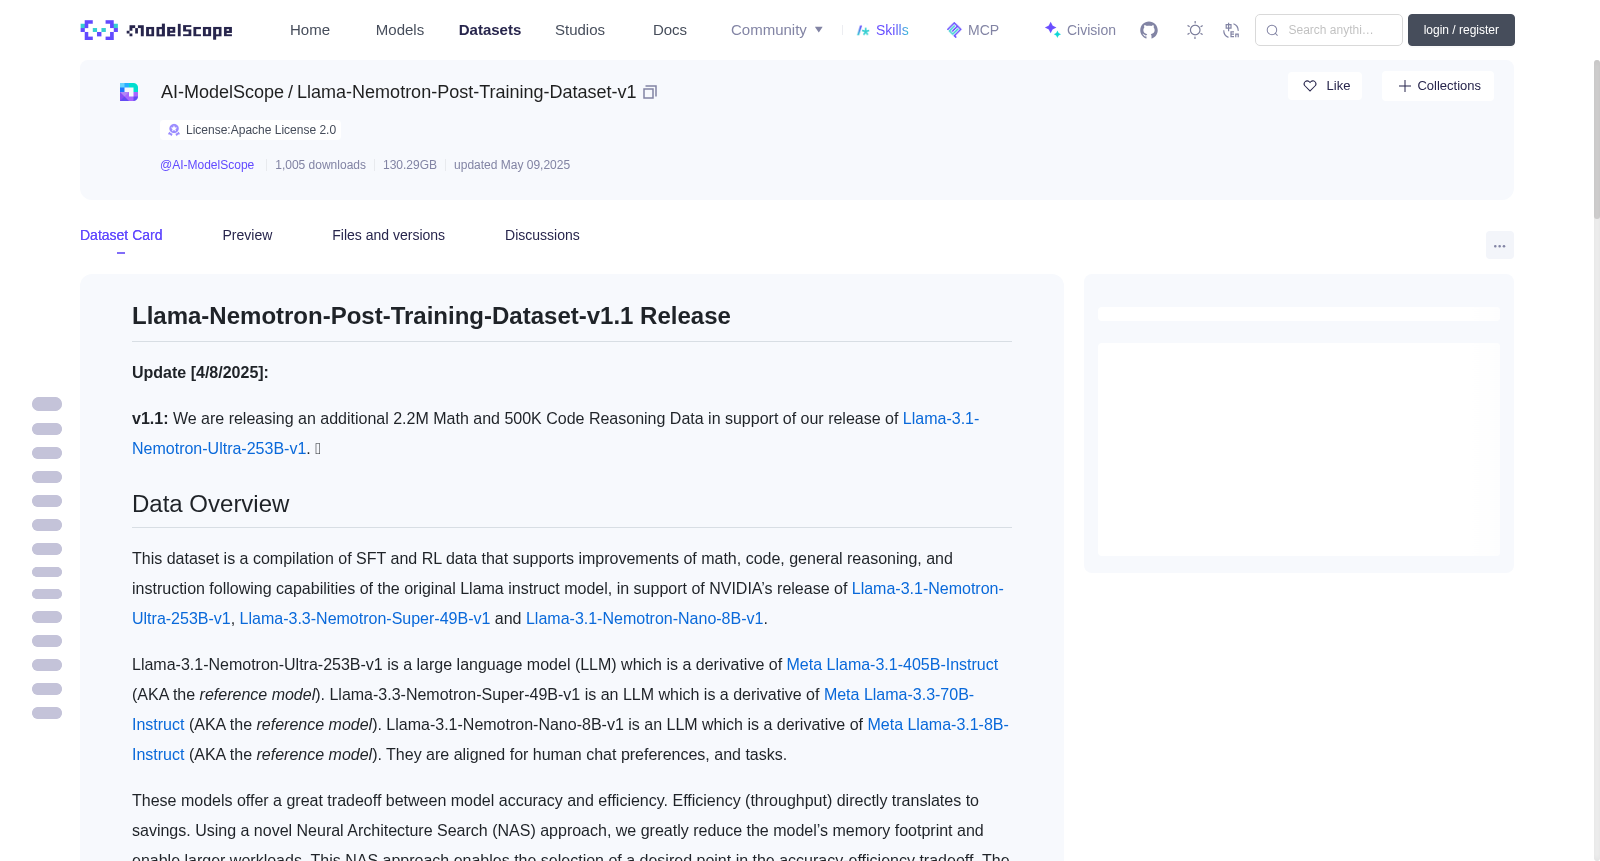Click the "updated May 09,2025" text
The height and width of the screenshot is (861, 1600).
(512, 165)
